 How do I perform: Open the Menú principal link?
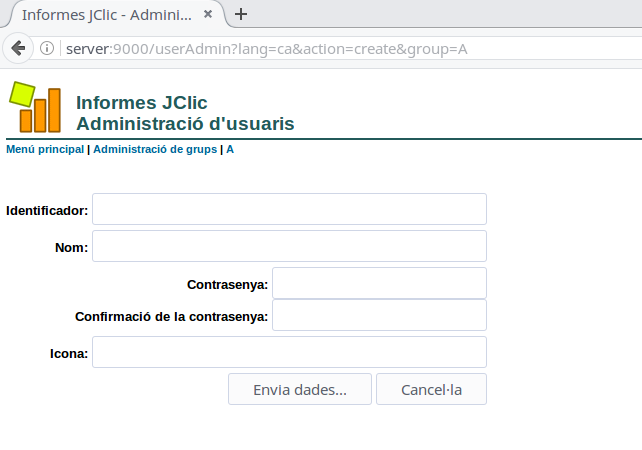(x=45, y=149)
